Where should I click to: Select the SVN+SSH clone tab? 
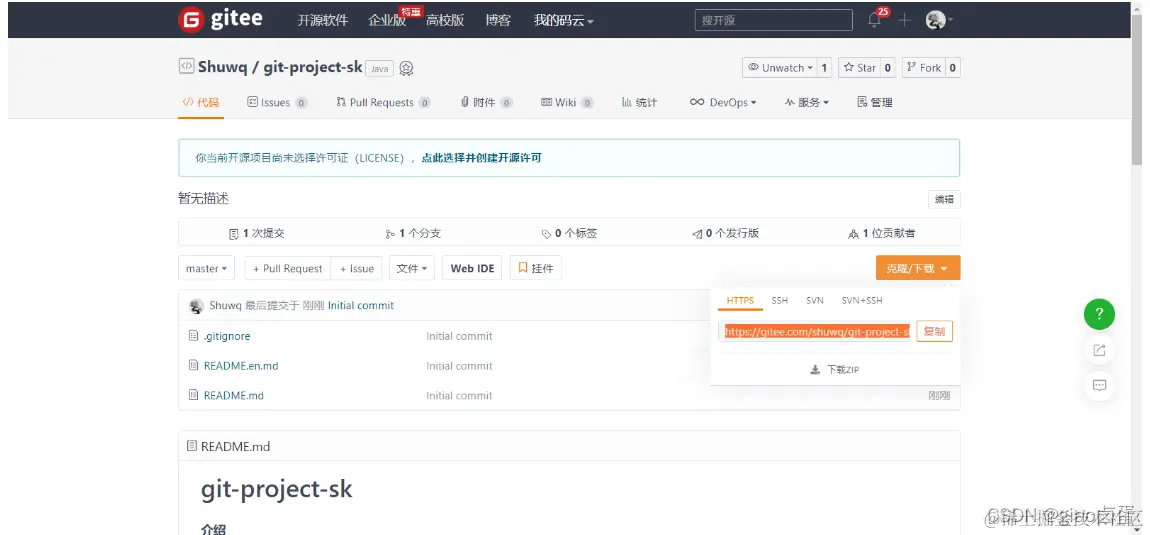(x=862, y=301)
